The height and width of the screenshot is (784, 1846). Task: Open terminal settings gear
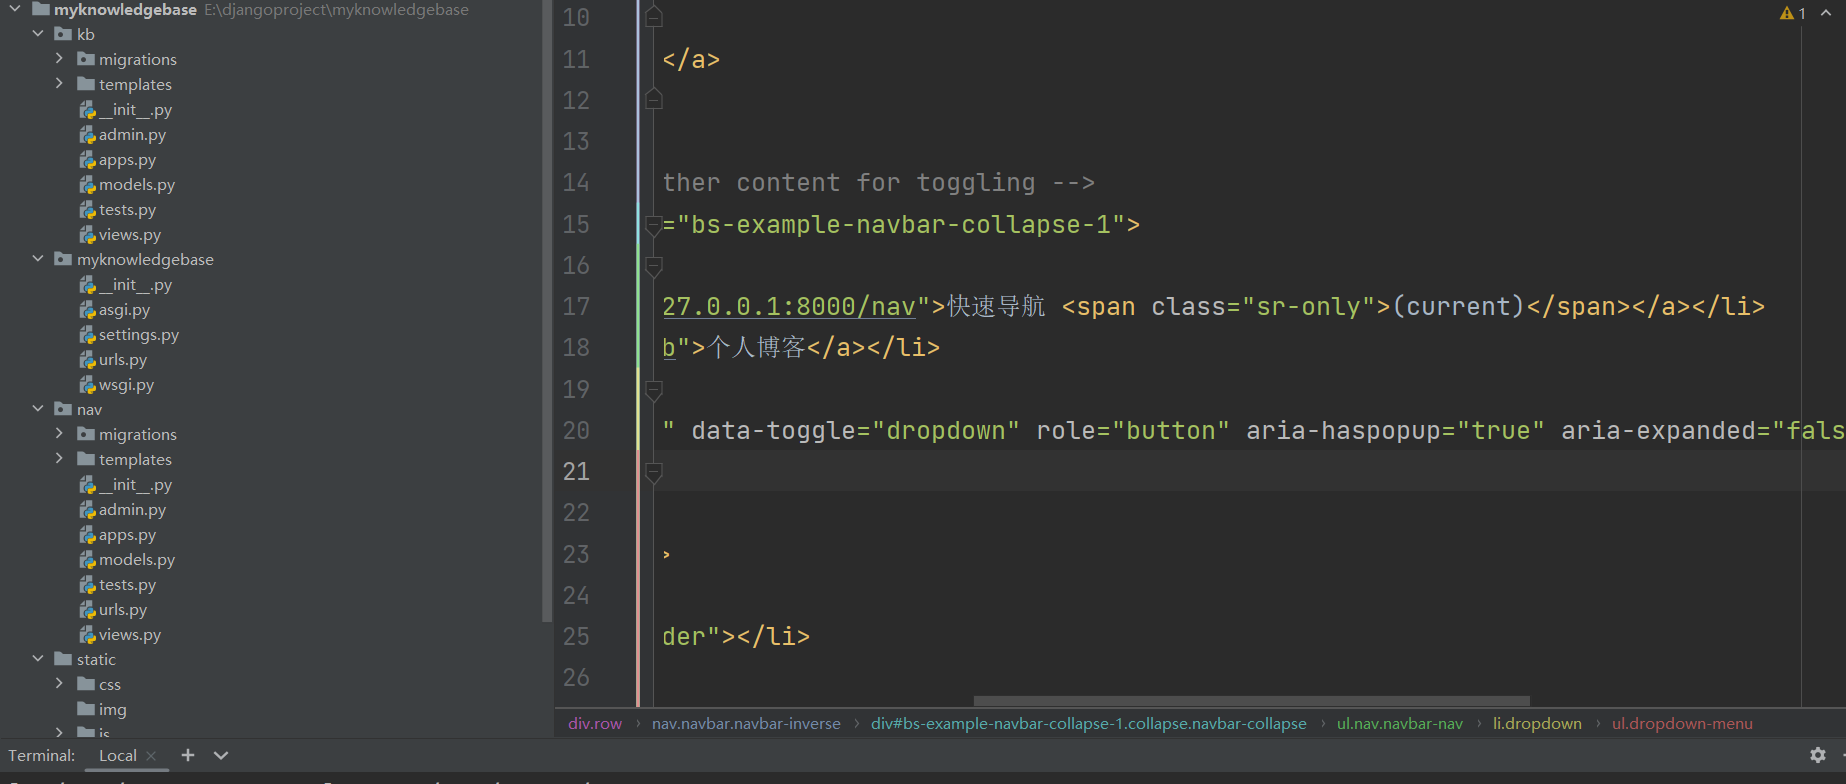click(x=1818, y=755)
